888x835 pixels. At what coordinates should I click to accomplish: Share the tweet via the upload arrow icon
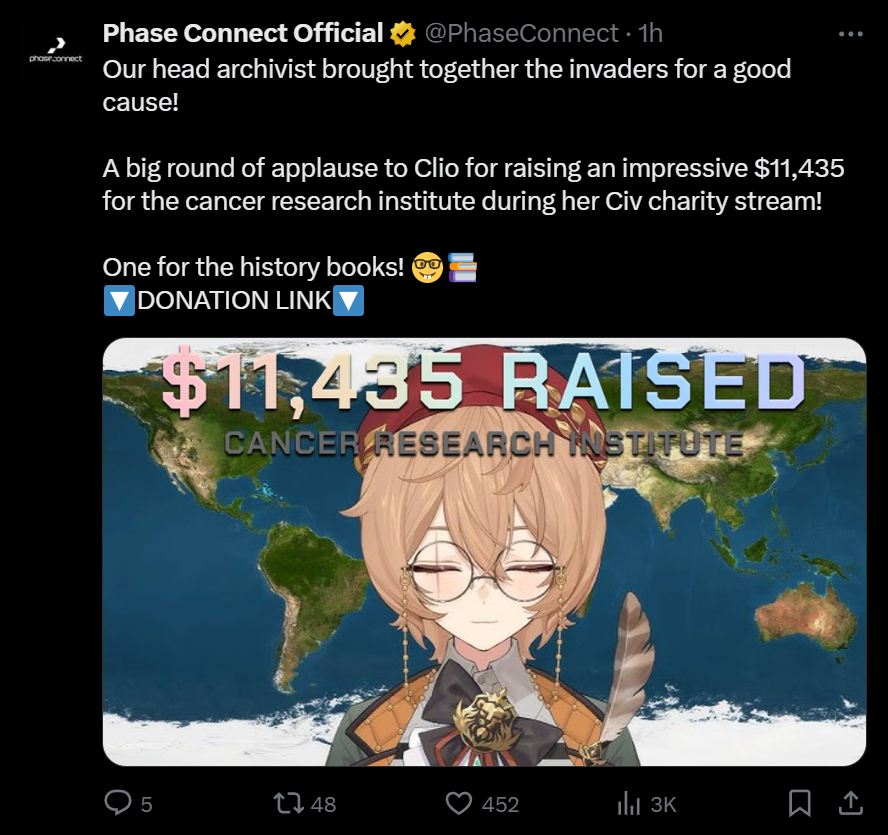point(850,803)
